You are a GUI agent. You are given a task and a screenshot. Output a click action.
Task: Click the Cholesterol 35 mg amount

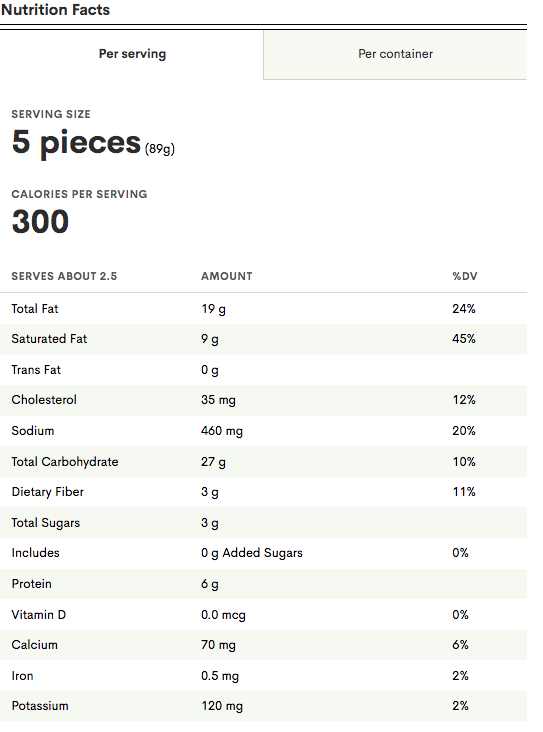pos(218,400)
